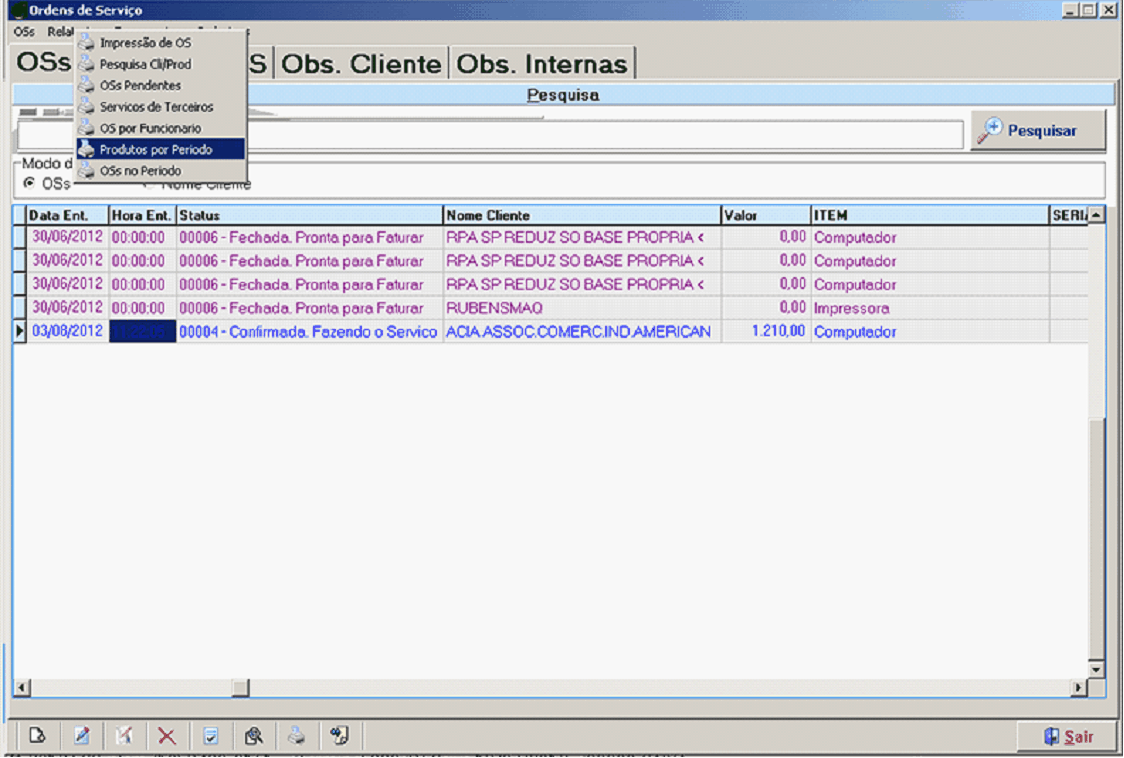Click the checklist icon in bottom toolbar
This screenshot has height=758, width=1124.
tap(211, 736)
